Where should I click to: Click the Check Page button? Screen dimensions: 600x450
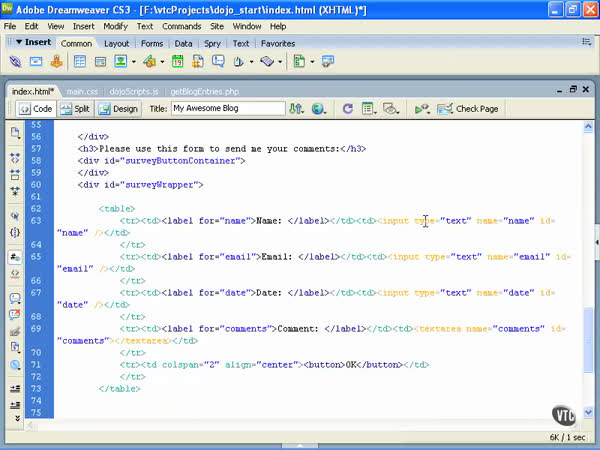click(468, 109)
